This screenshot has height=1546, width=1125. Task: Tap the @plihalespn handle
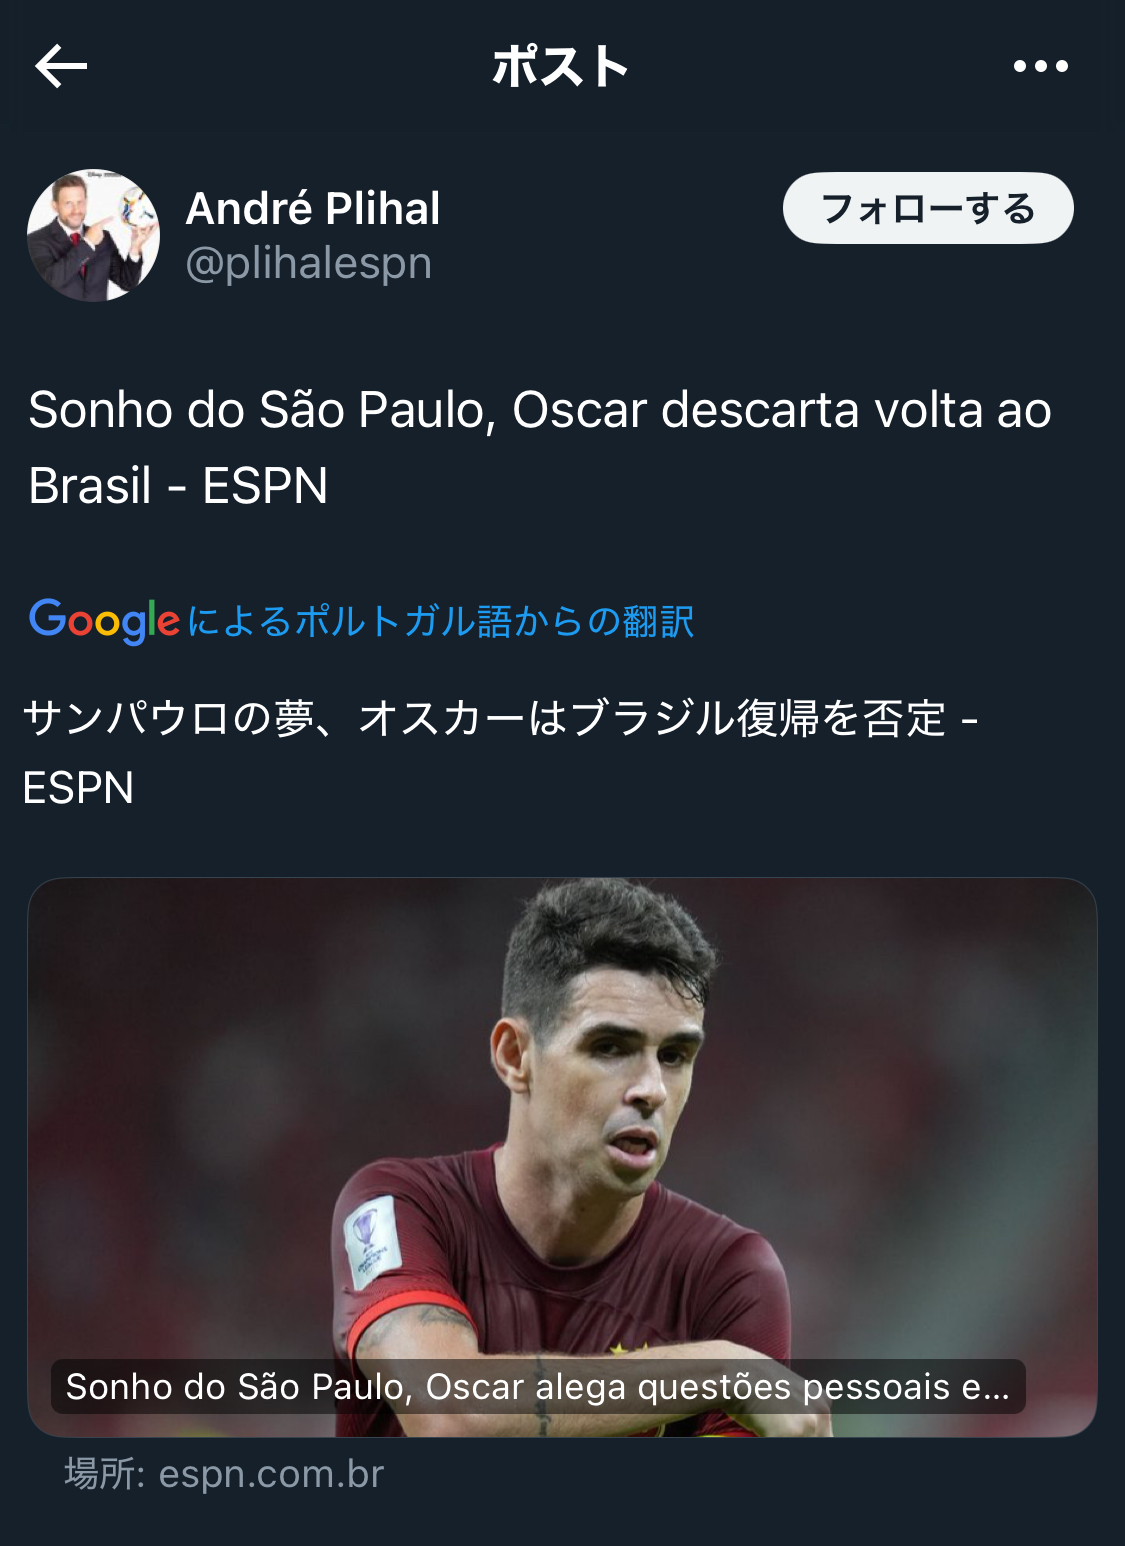[x=309, y=263]
